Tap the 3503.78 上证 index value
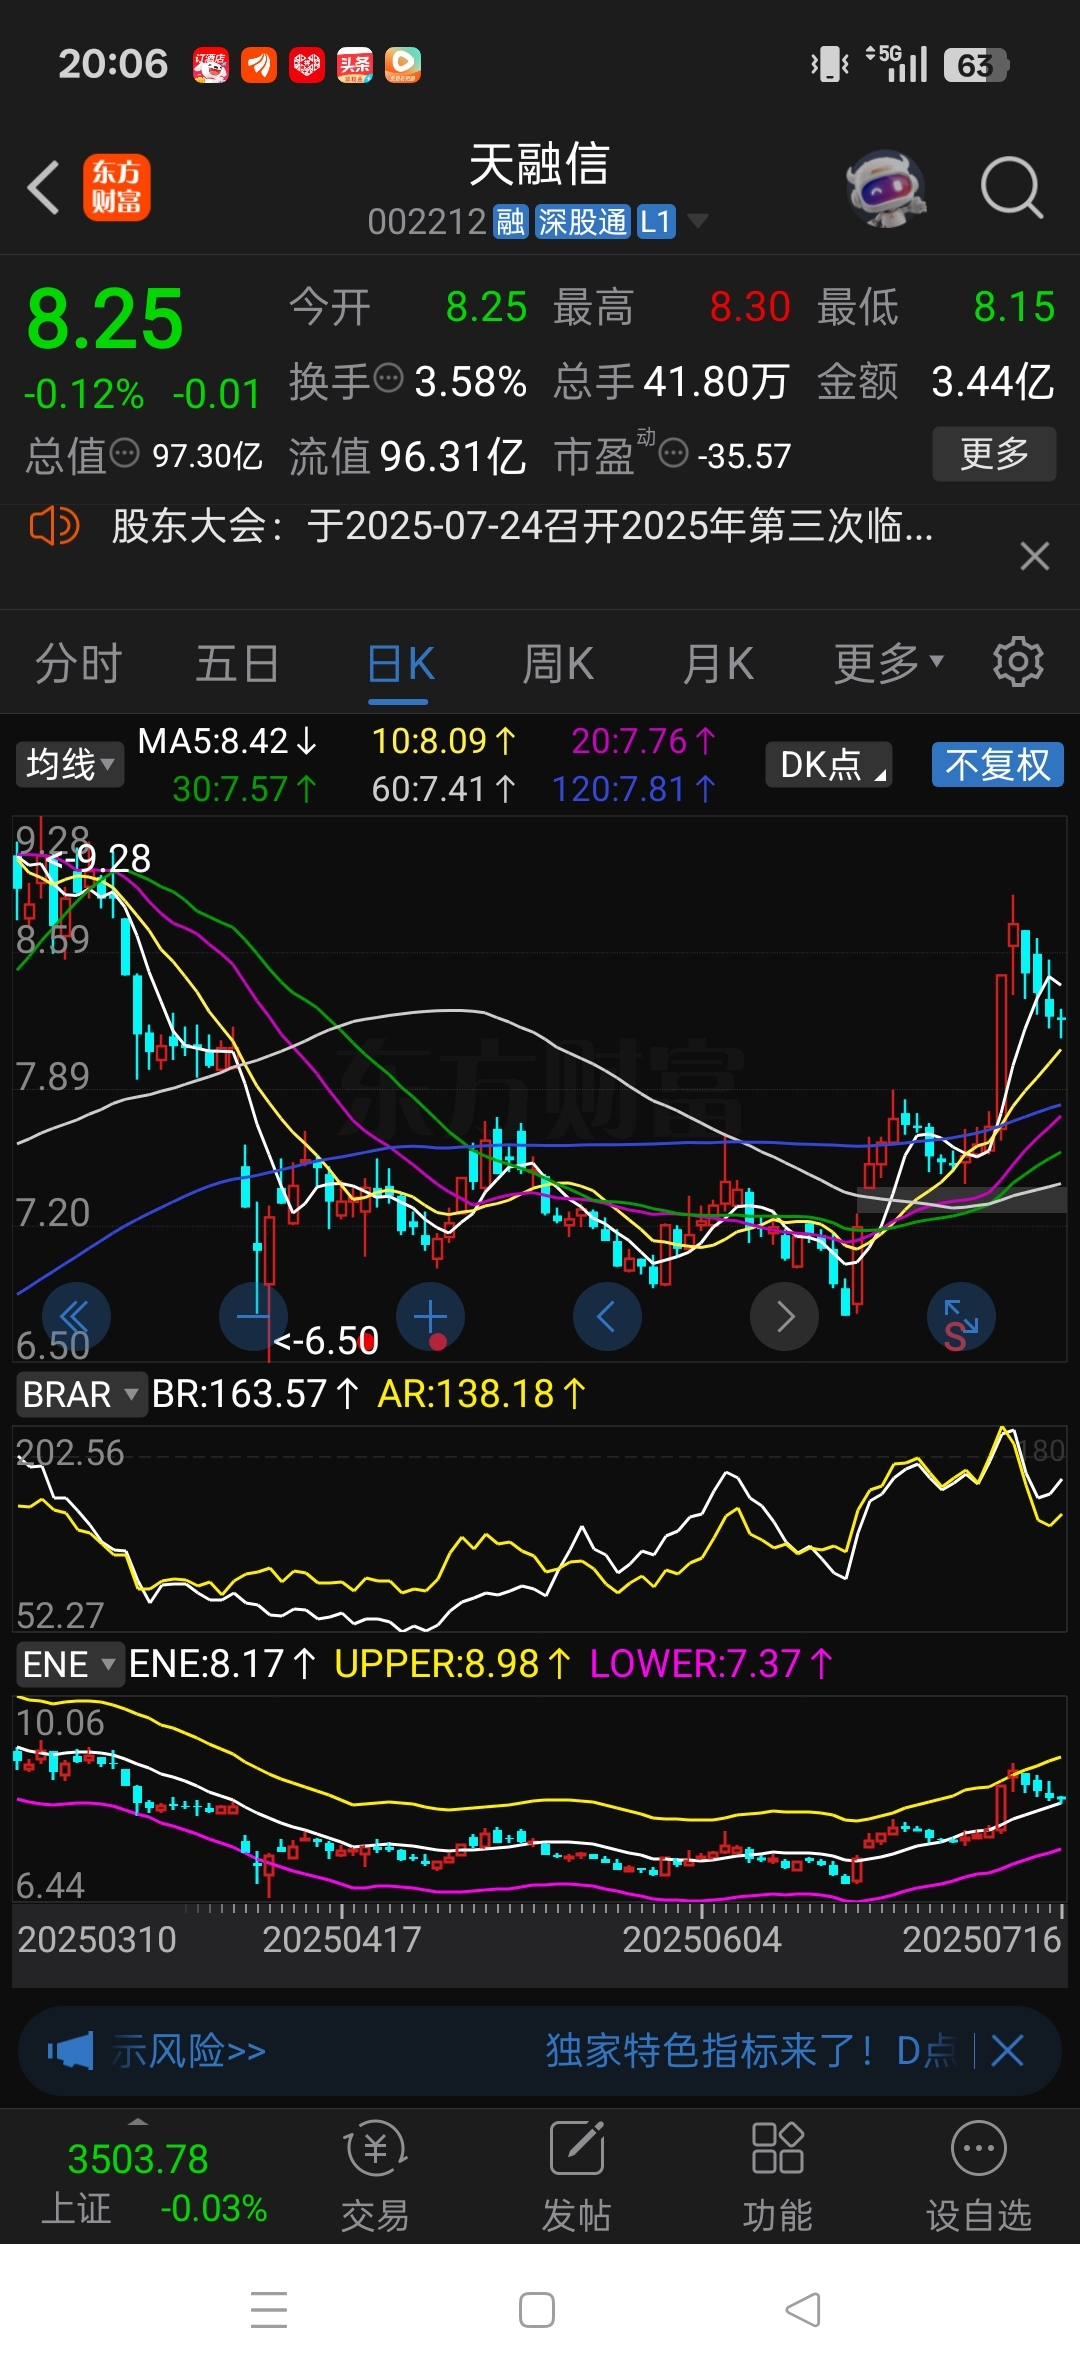1080x2376 pixels. (x=138, y=2159)
